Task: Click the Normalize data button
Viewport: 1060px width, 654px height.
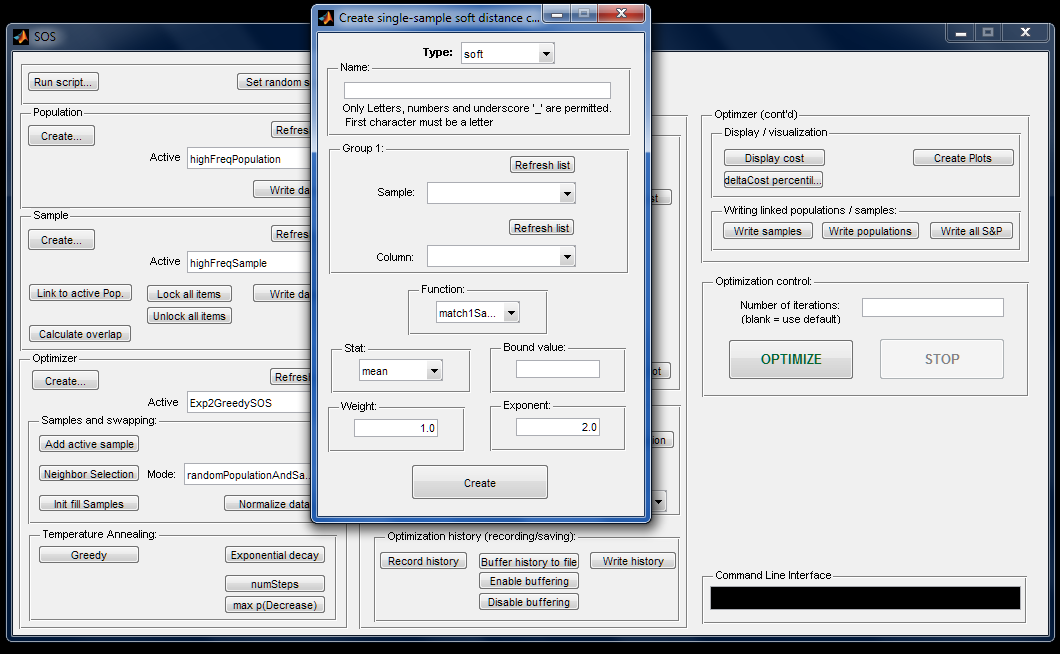Action: tap(268, 504)
